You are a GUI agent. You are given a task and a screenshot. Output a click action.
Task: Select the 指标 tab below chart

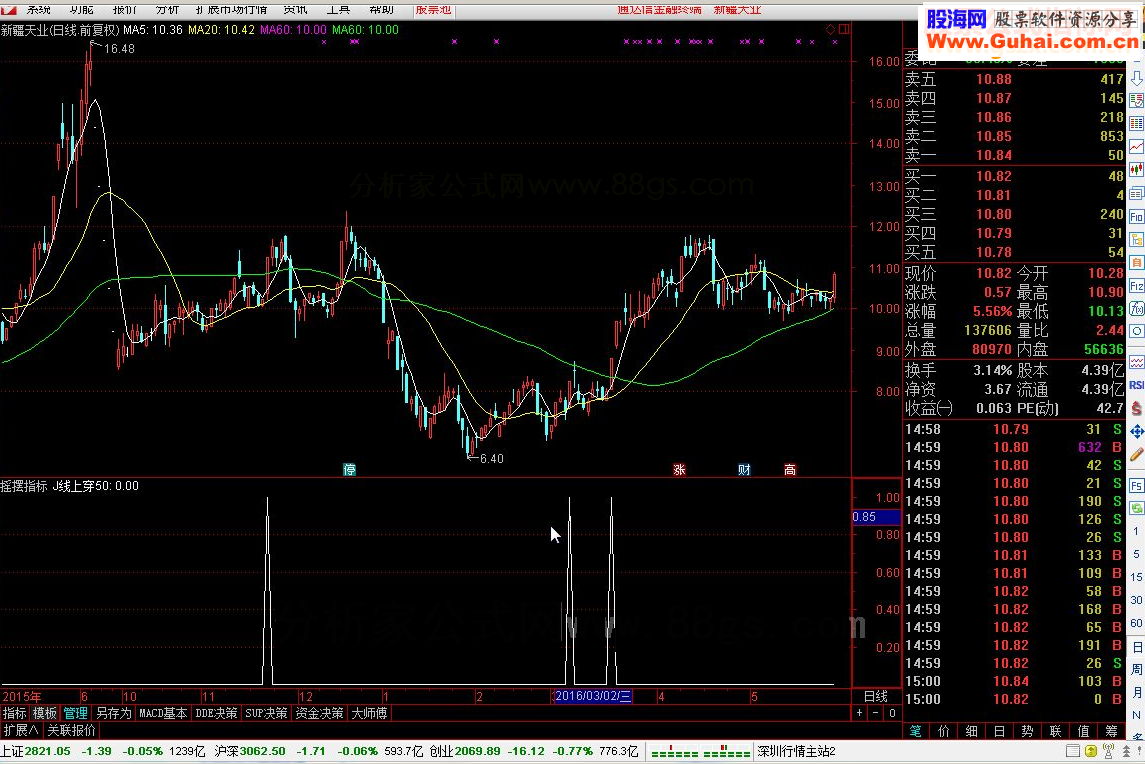[x=15, y=713]
